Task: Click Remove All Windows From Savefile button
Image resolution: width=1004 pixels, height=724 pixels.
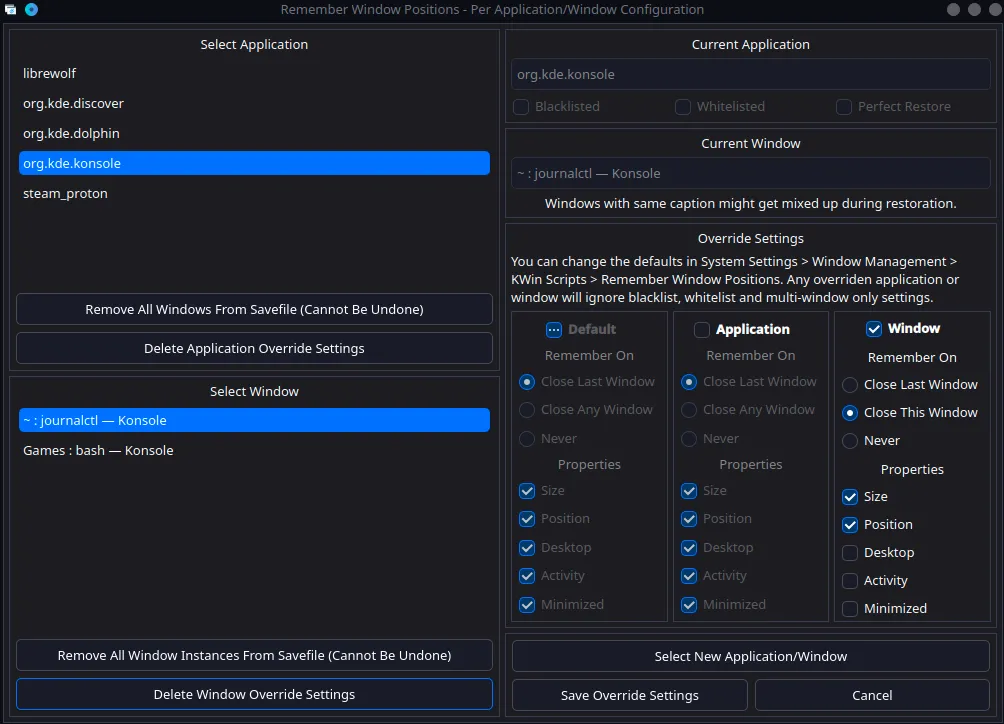Action: pos(254,310)
